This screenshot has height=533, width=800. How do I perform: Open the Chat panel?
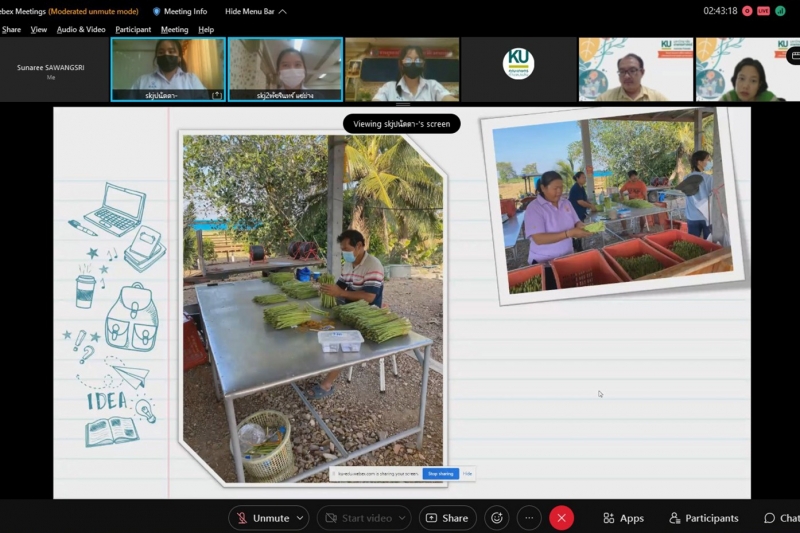[x=781, y=518]
